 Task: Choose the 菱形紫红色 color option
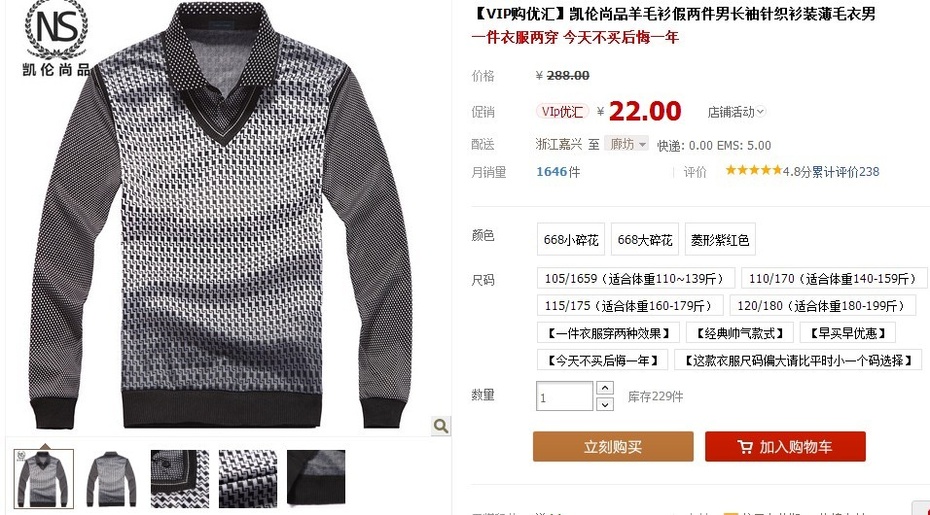pyautogui.click(x=720, y=240)
